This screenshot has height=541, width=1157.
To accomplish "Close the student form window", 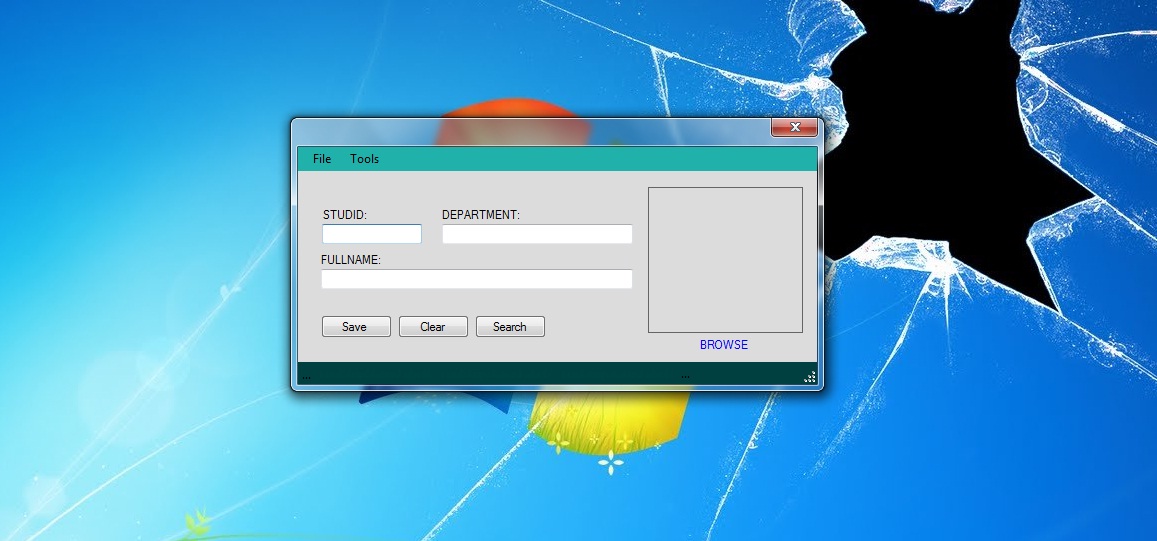I will [795, 127].
